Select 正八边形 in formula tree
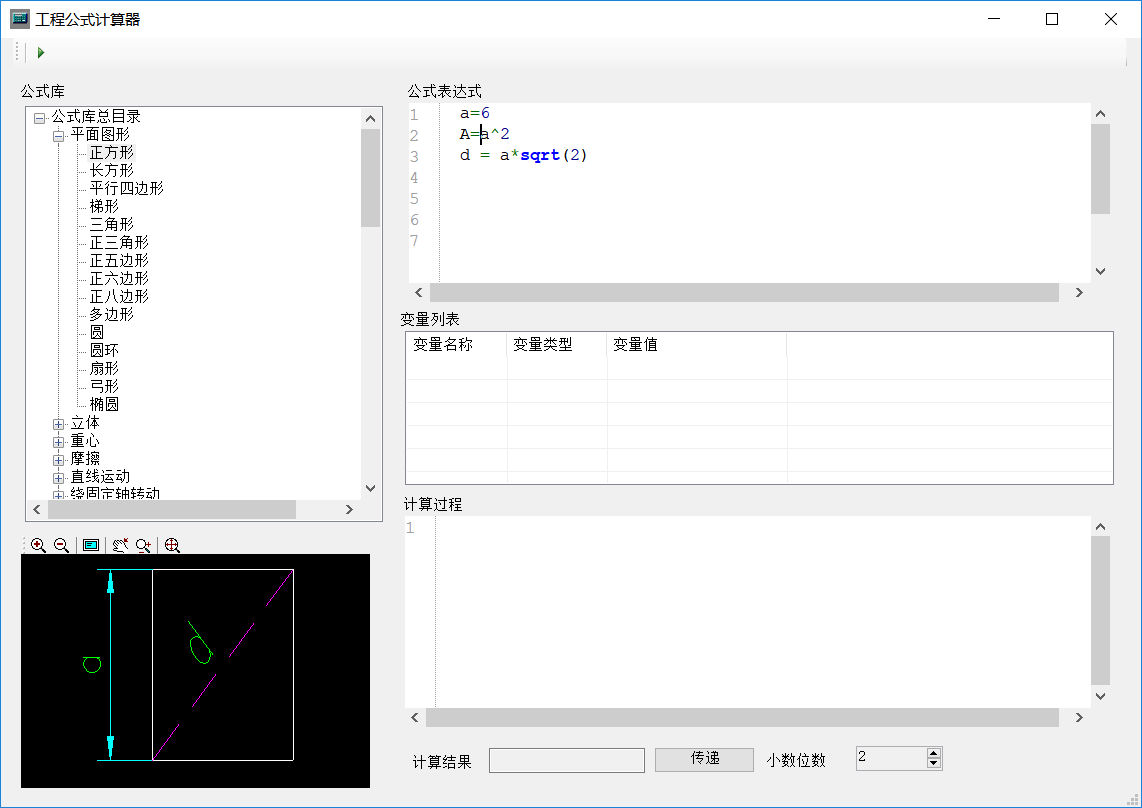The image size is (1142, 808). [119, 296]
